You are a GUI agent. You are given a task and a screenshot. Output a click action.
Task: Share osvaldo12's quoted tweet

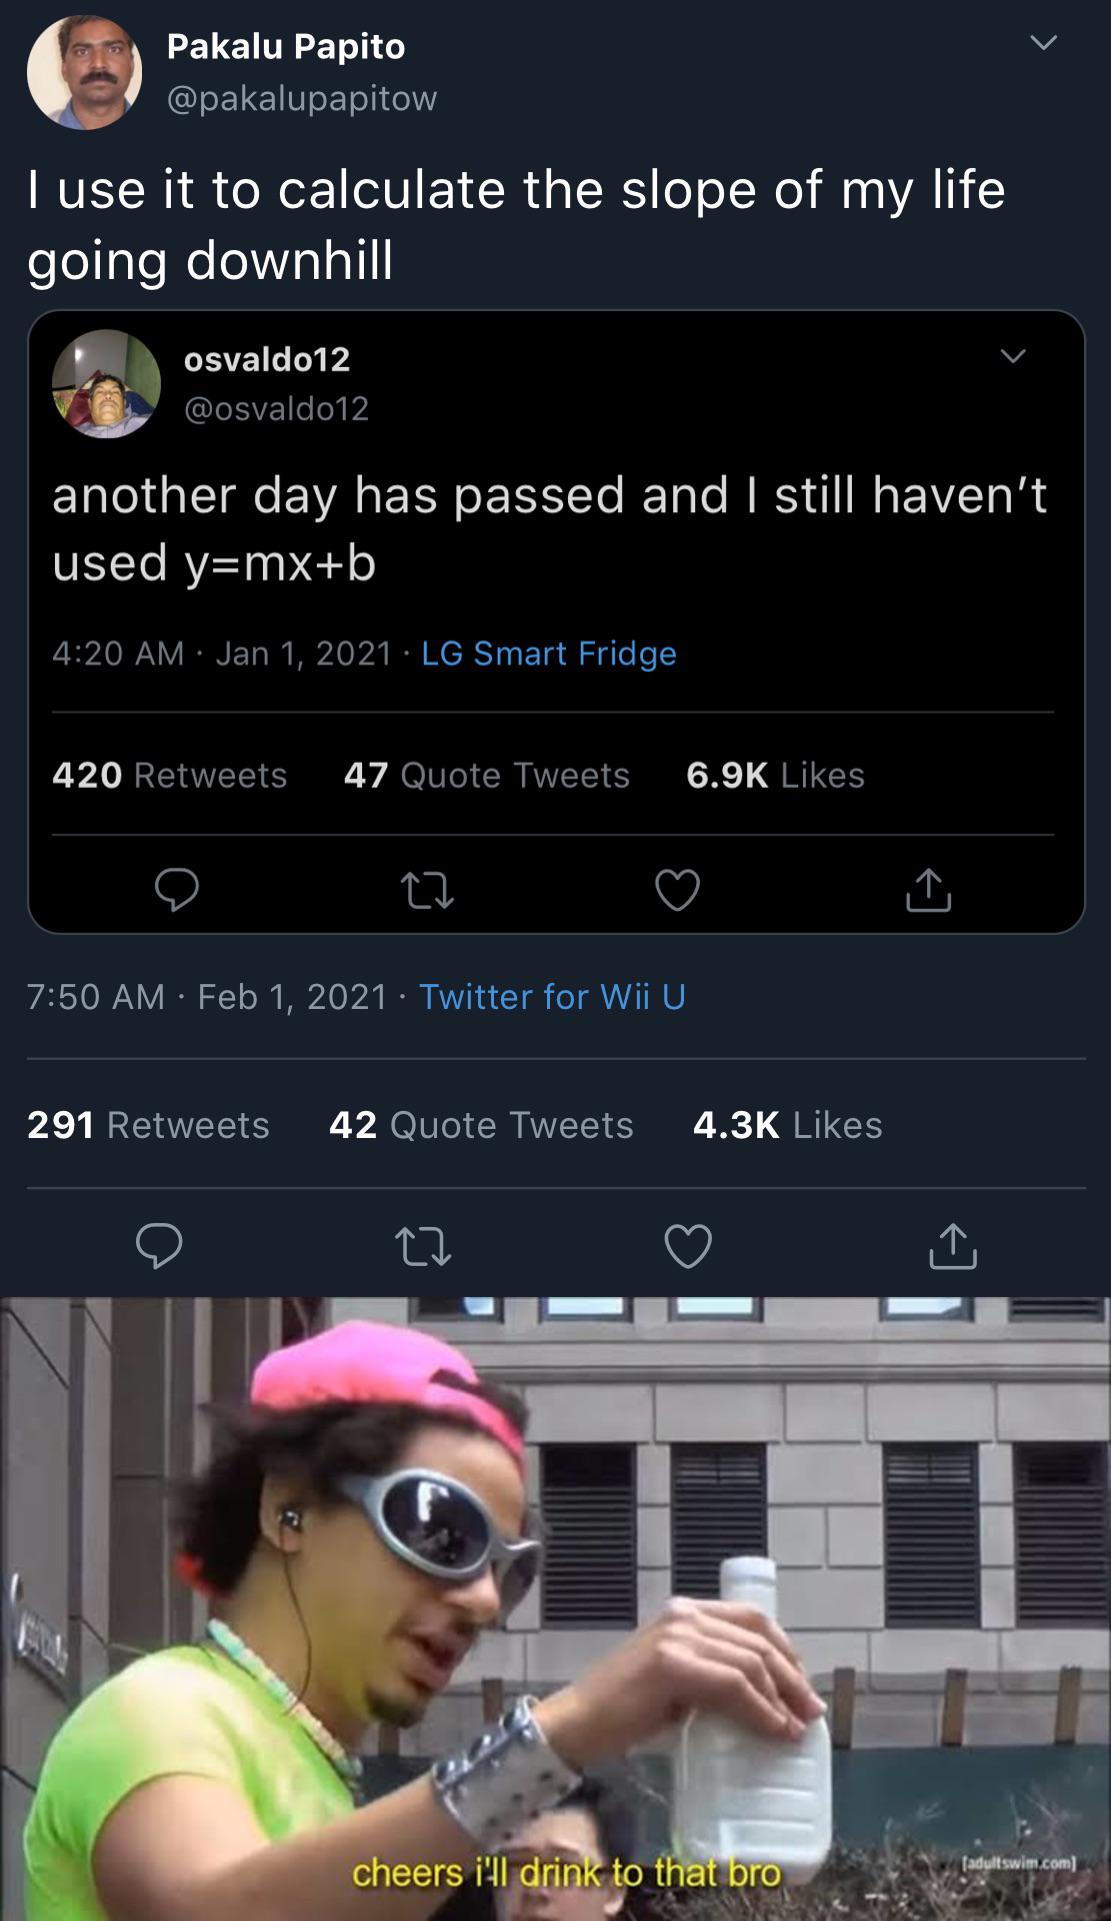(928, 889)
